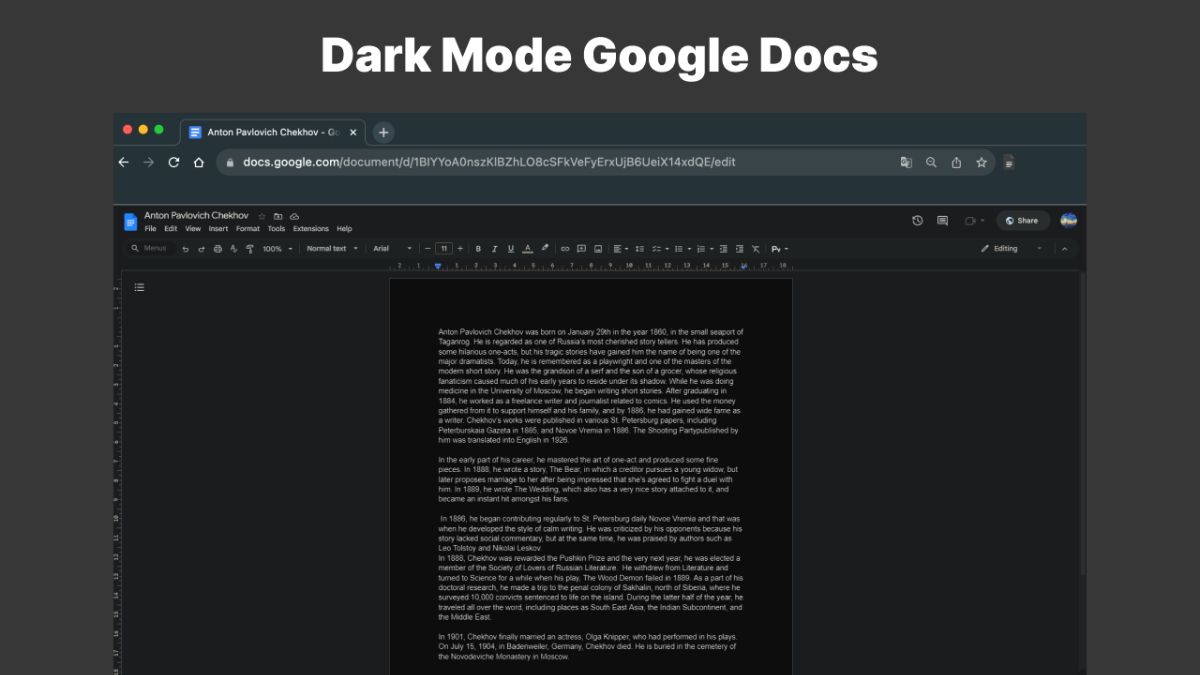Click the clear formatting icon
This screenshot has height=675, width=1200.
[x=755, y=249]
